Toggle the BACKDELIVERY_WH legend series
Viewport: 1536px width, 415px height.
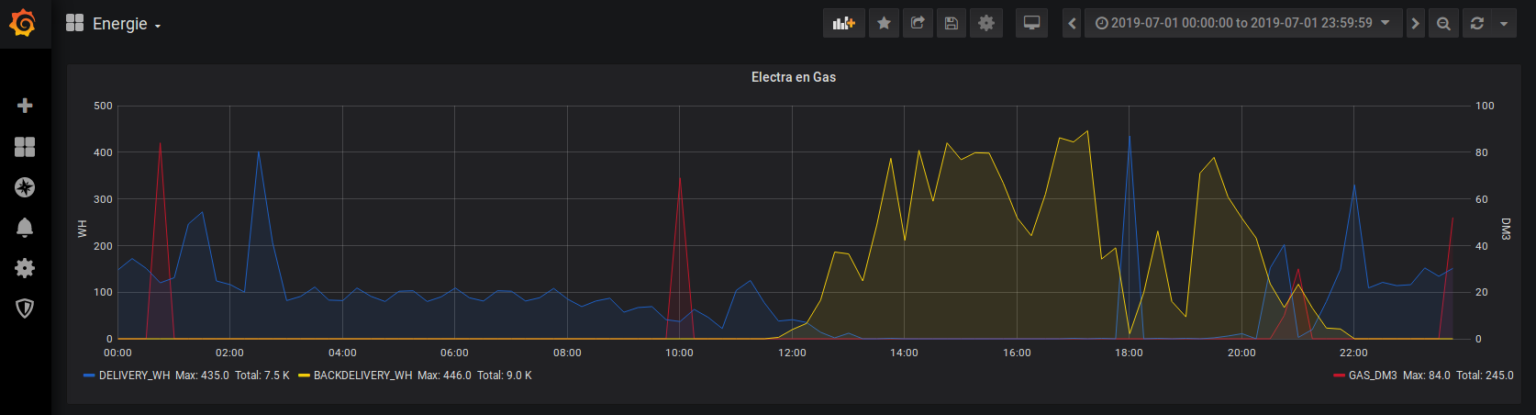point(362,375)
